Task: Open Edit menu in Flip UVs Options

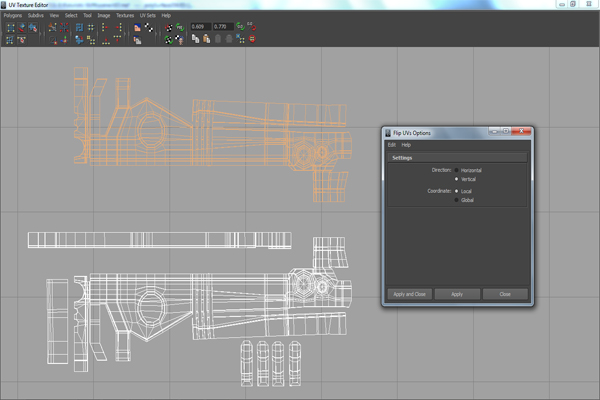Action: [x=391, y=145]
